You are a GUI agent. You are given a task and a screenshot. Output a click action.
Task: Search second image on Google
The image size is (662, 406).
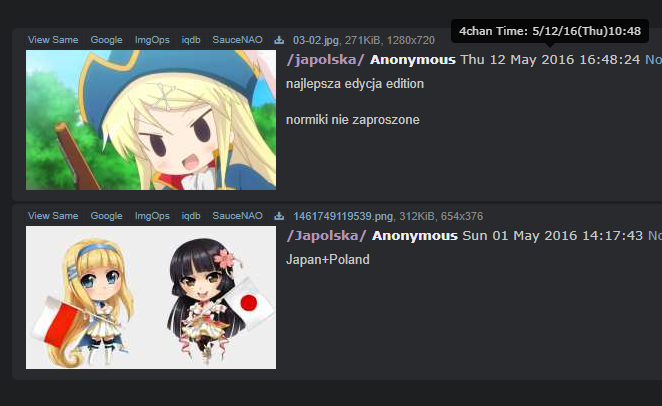tap(106, 216)
